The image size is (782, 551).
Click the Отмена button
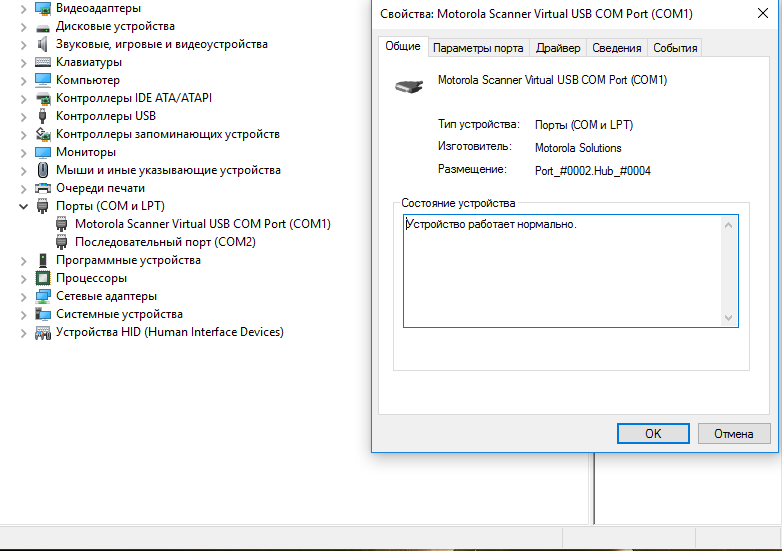pyautogui.click(x=734, y=433)
